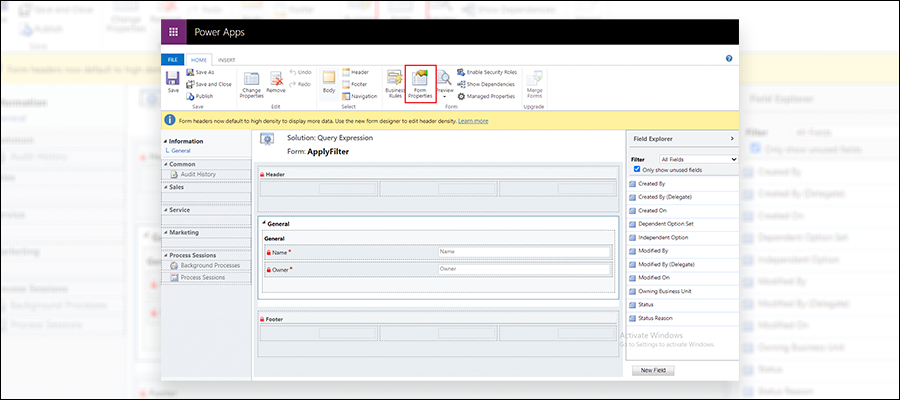The image size is (900, 400).
Task: Open the FILE tab
Action: pyautogui.click(x=173, y=60)
